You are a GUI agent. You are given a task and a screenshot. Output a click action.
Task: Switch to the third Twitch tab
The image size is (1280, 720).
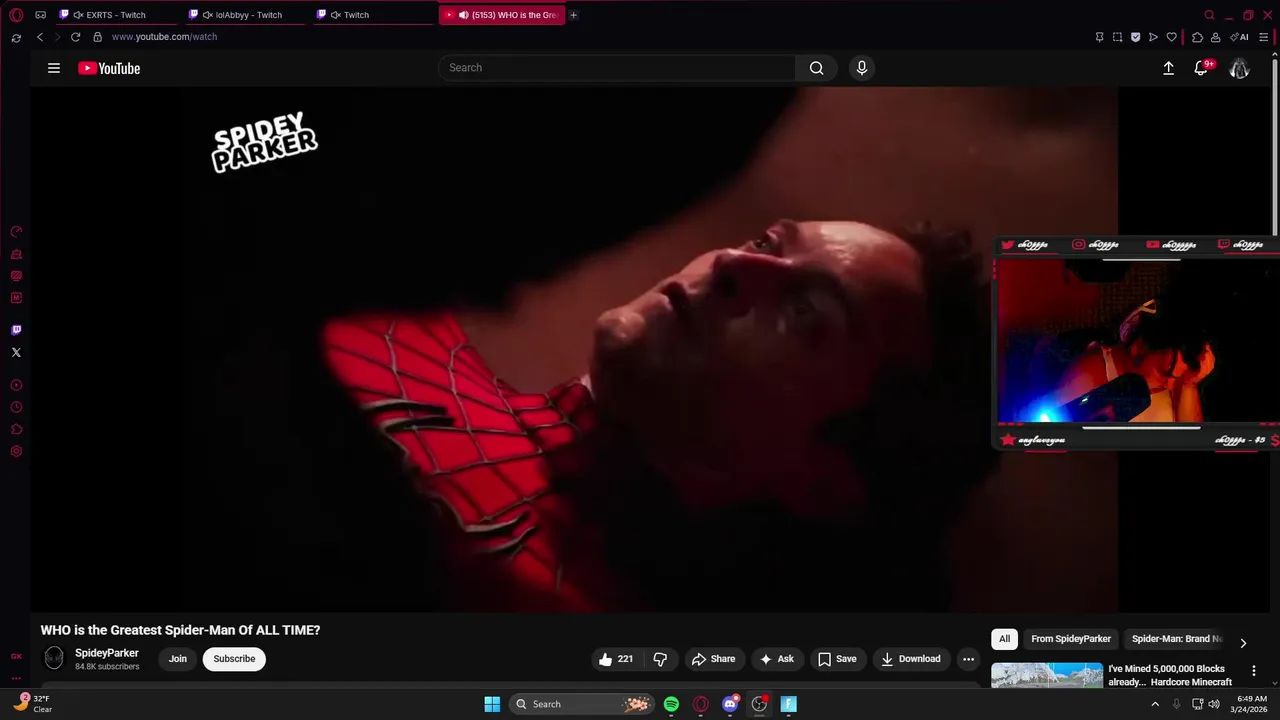coord(373,15)
